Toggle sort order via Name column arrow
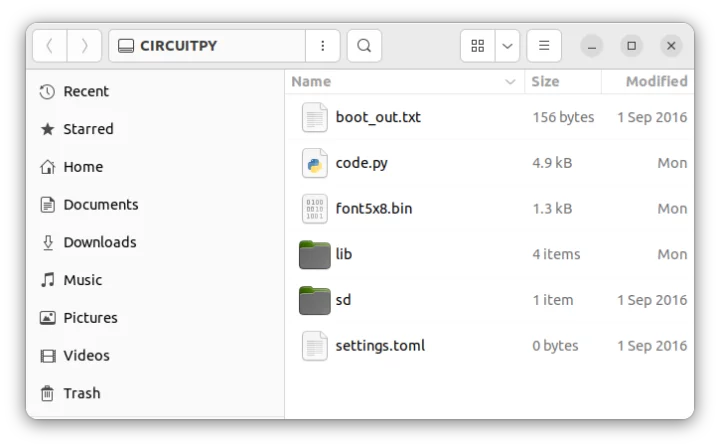Image resolution: width=720 pixels, height=448 pixels. tap(510, 82)
